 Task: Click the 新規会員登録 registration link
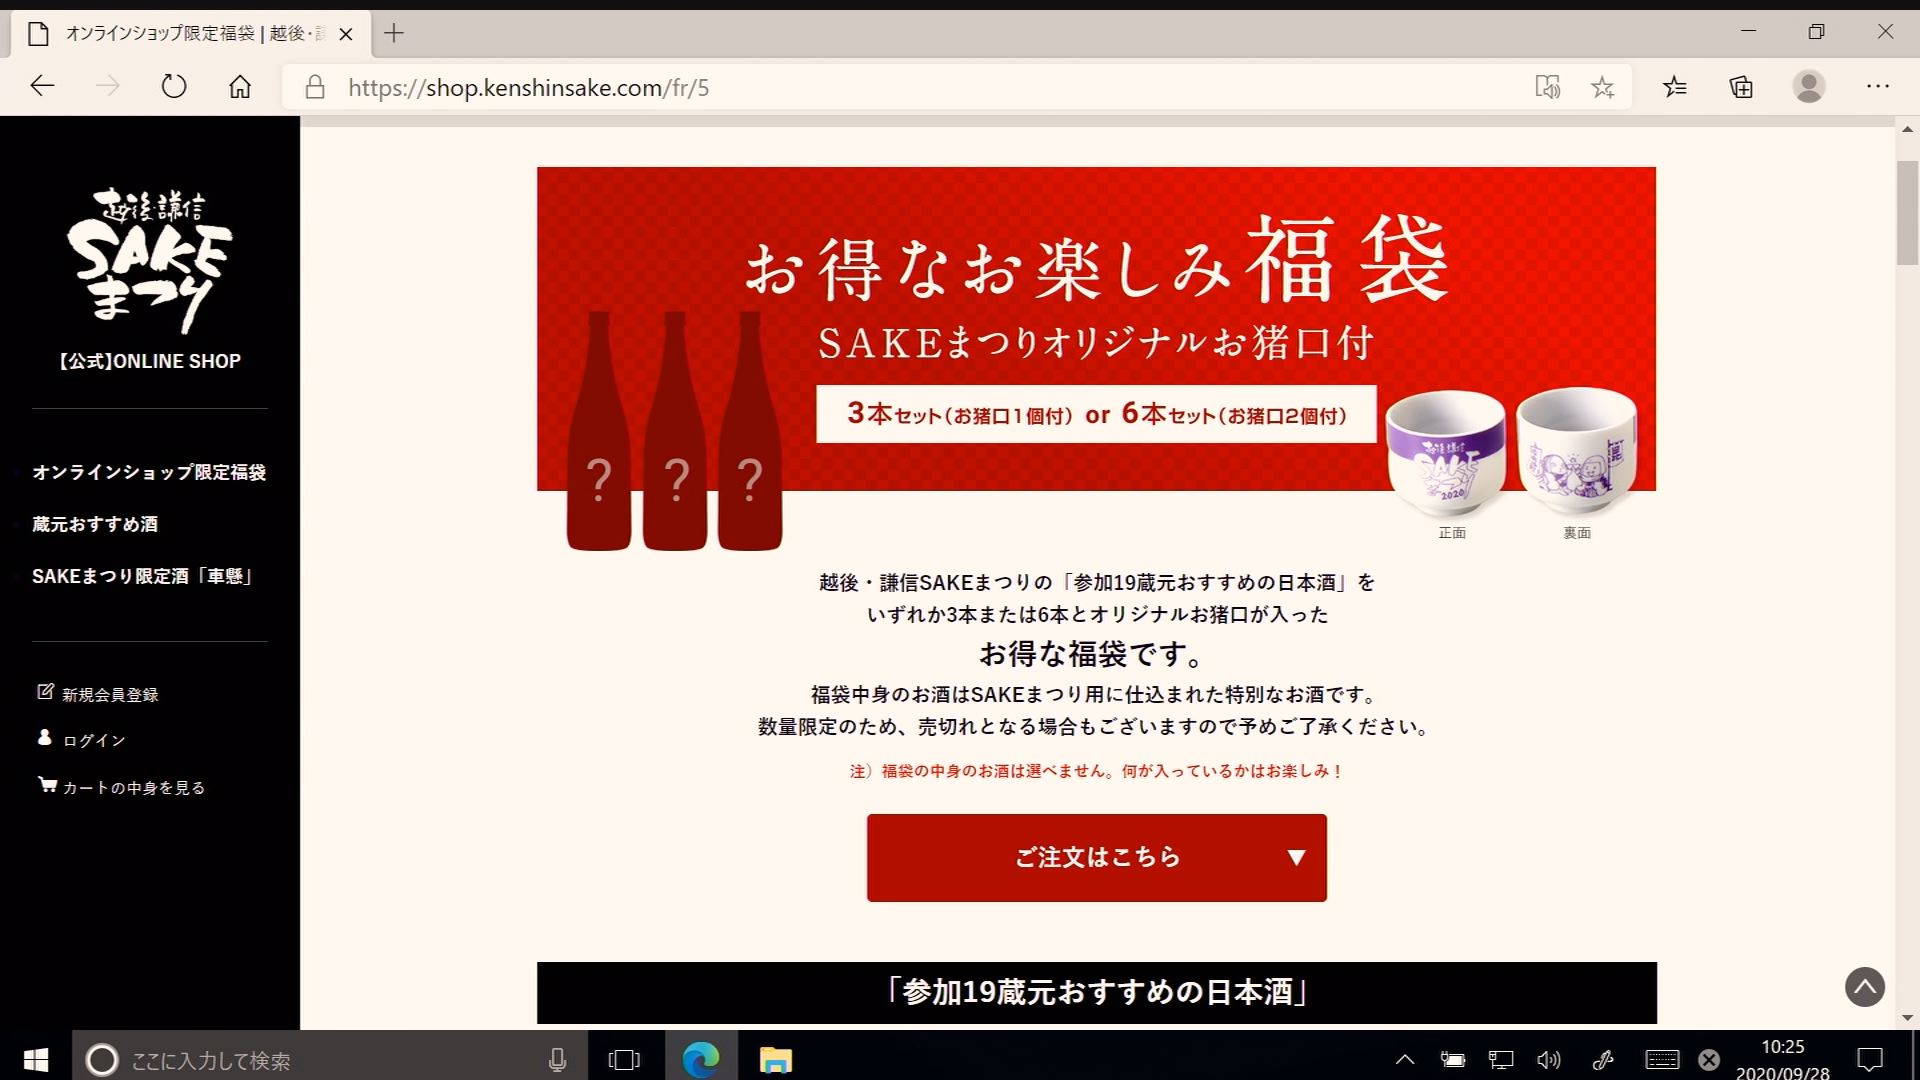[109, 694]
